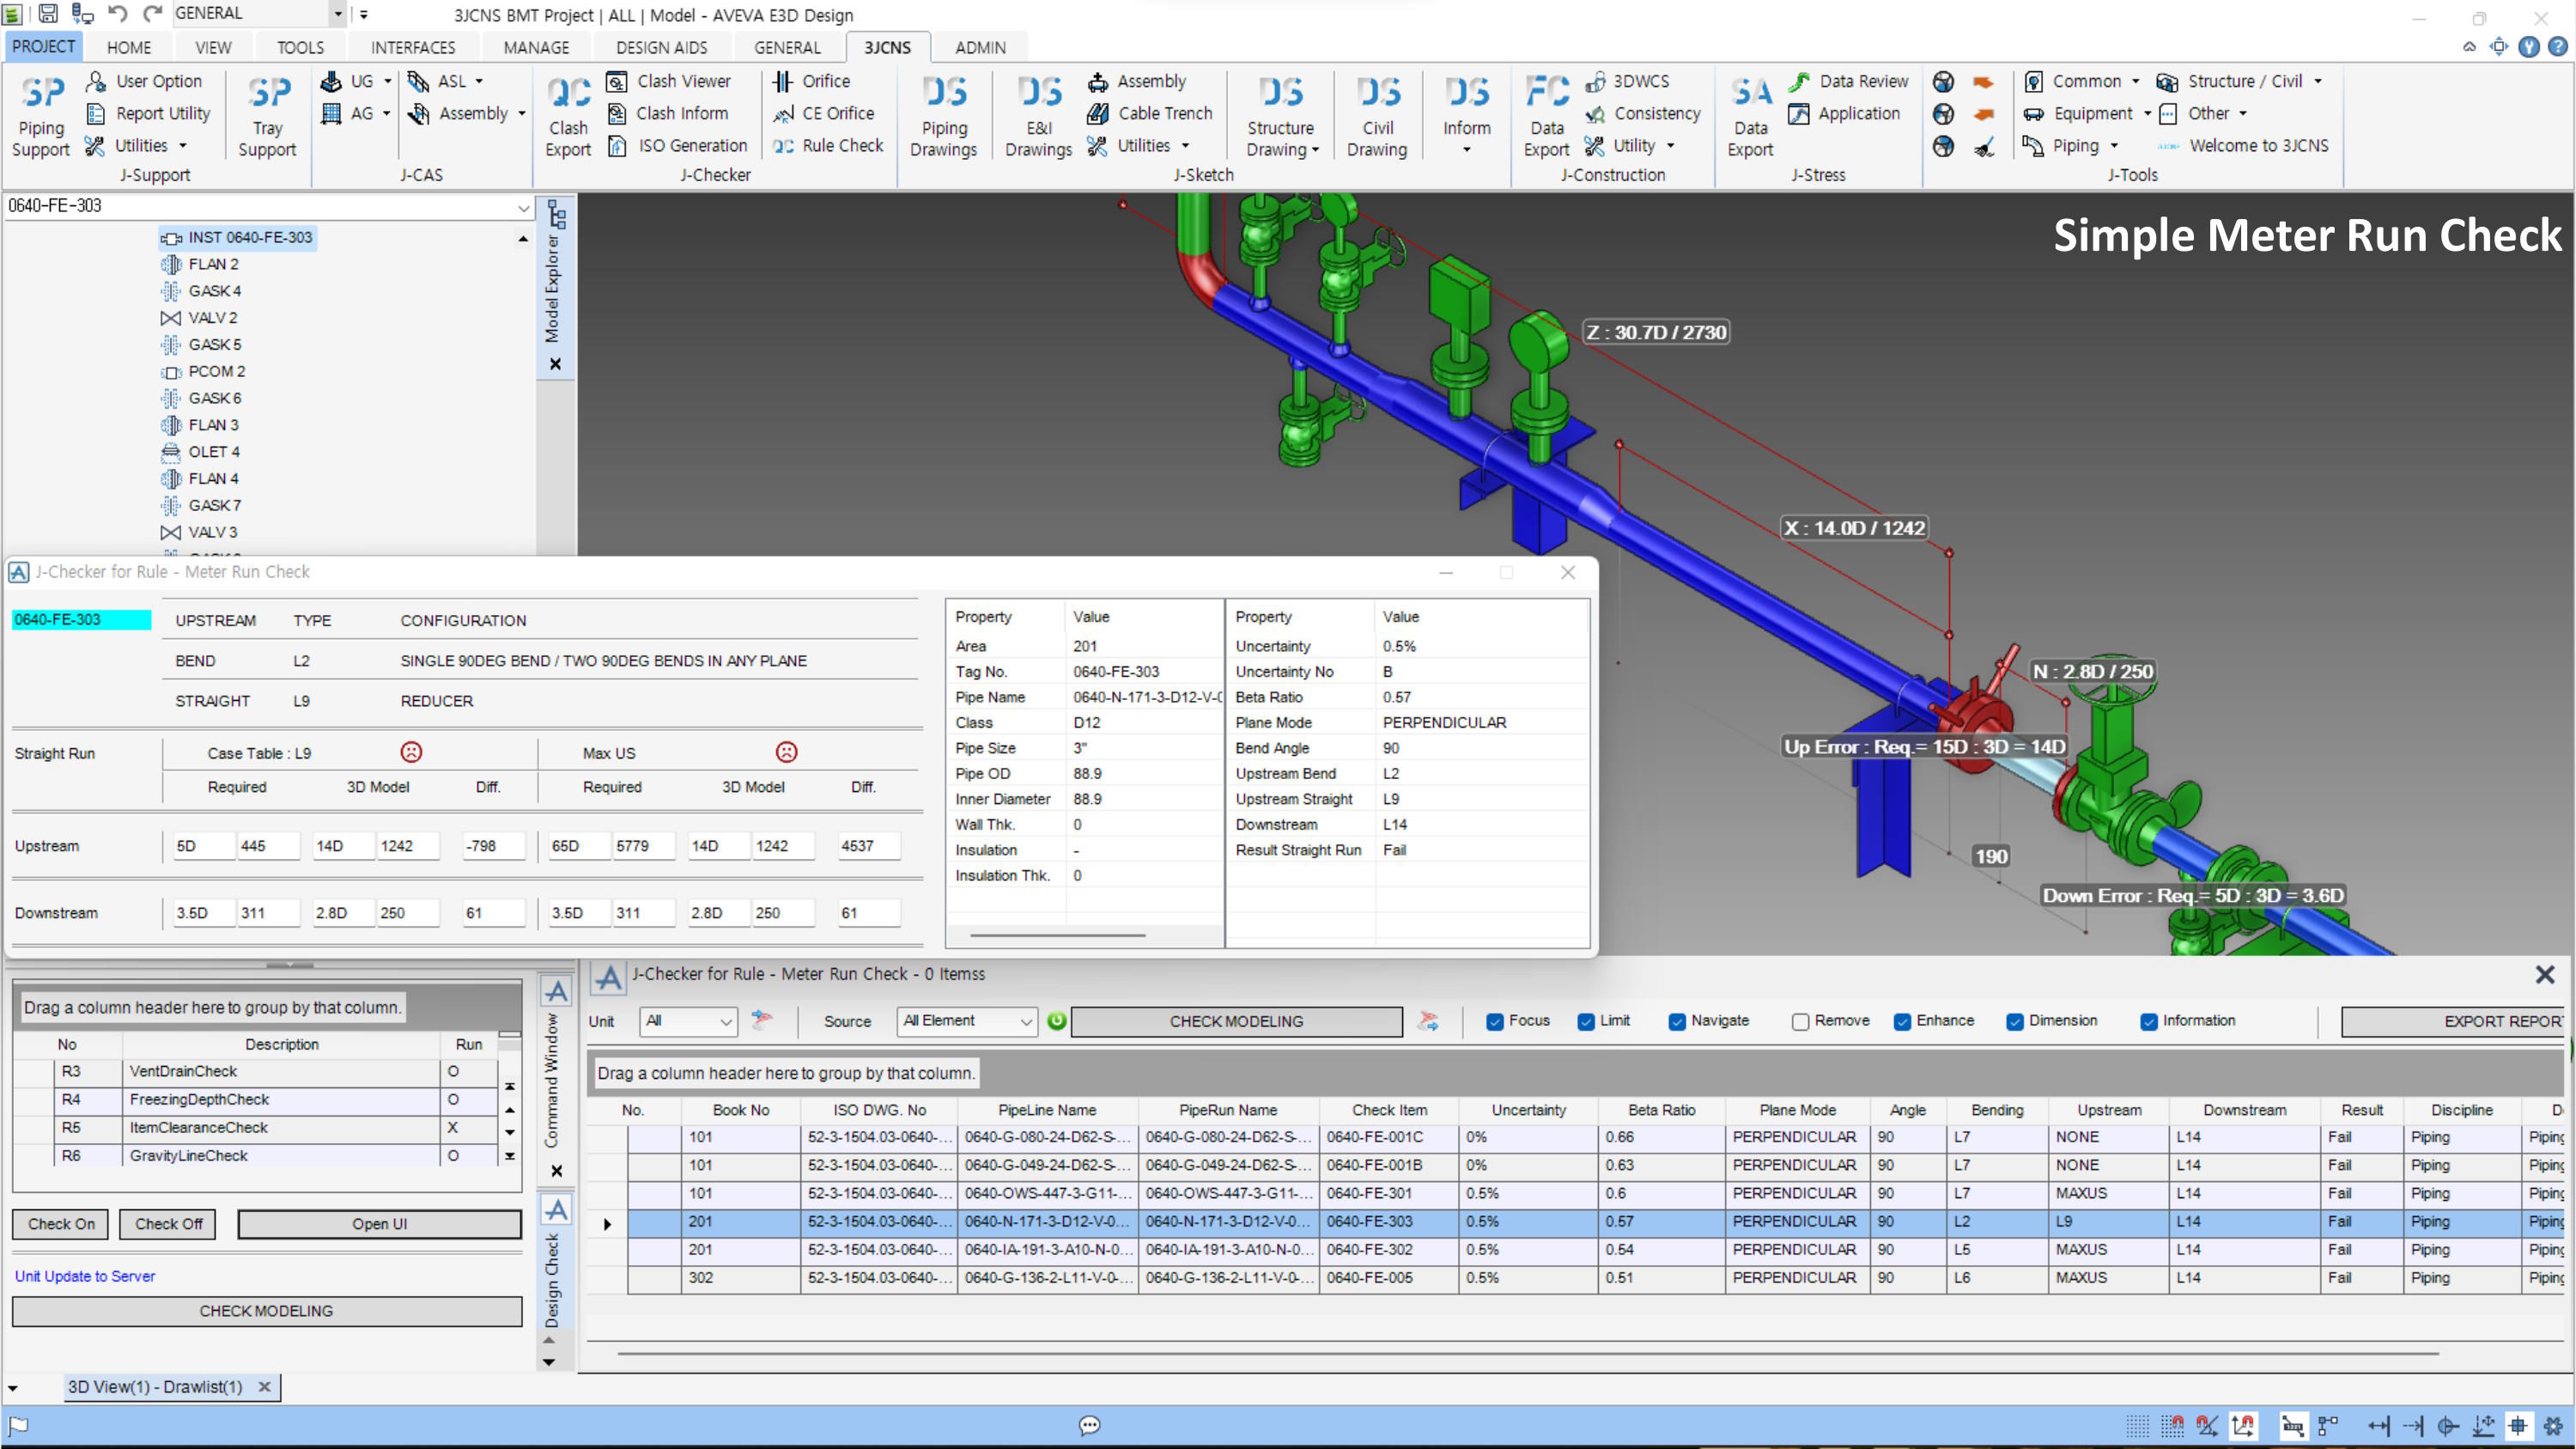Close the Meter Run Check results panel
Viewport: 2576px width, 1449px height.
(x=2545, y=974)
